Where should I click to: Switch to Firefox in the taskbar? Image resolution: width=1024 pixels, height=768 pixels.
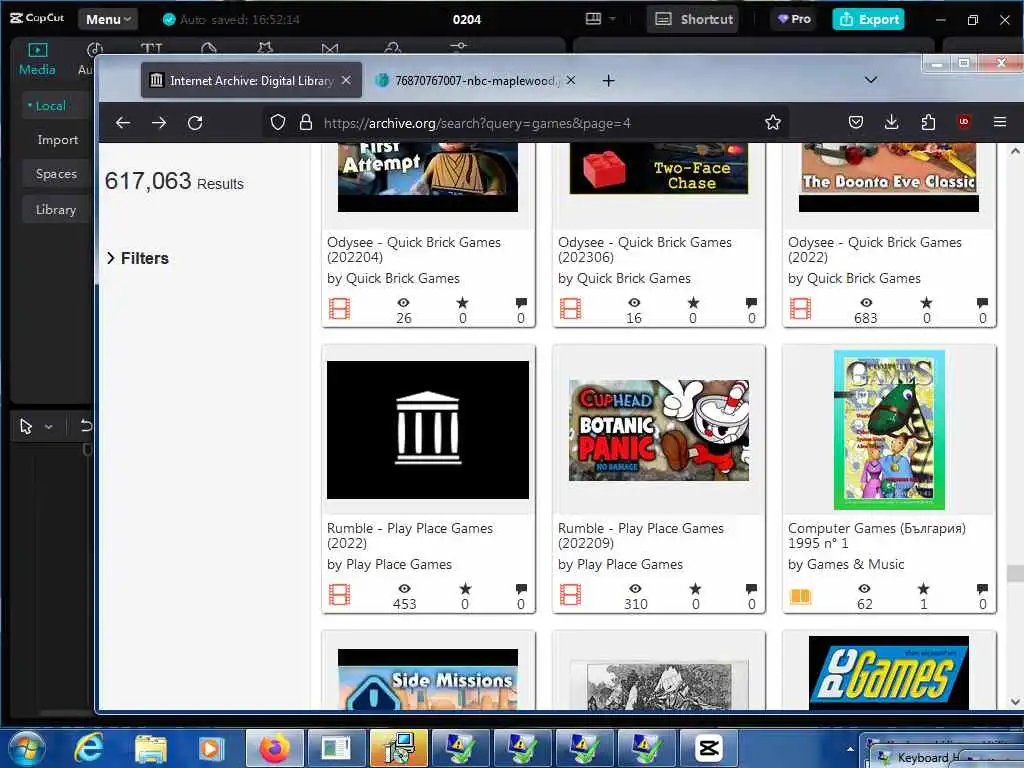coord(274,748)
